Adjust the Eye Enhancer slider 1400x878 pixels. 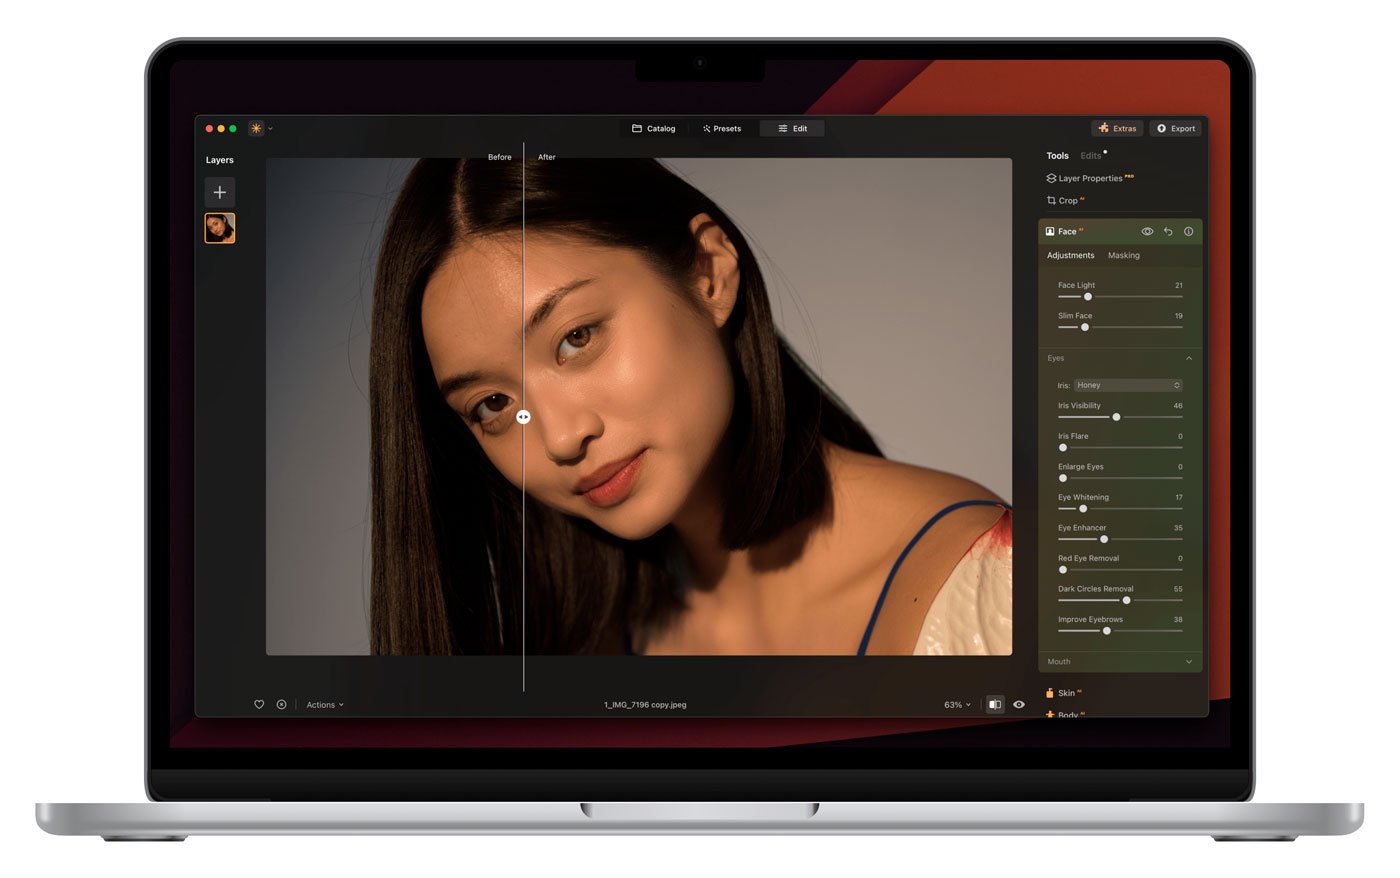point(1104,539)
